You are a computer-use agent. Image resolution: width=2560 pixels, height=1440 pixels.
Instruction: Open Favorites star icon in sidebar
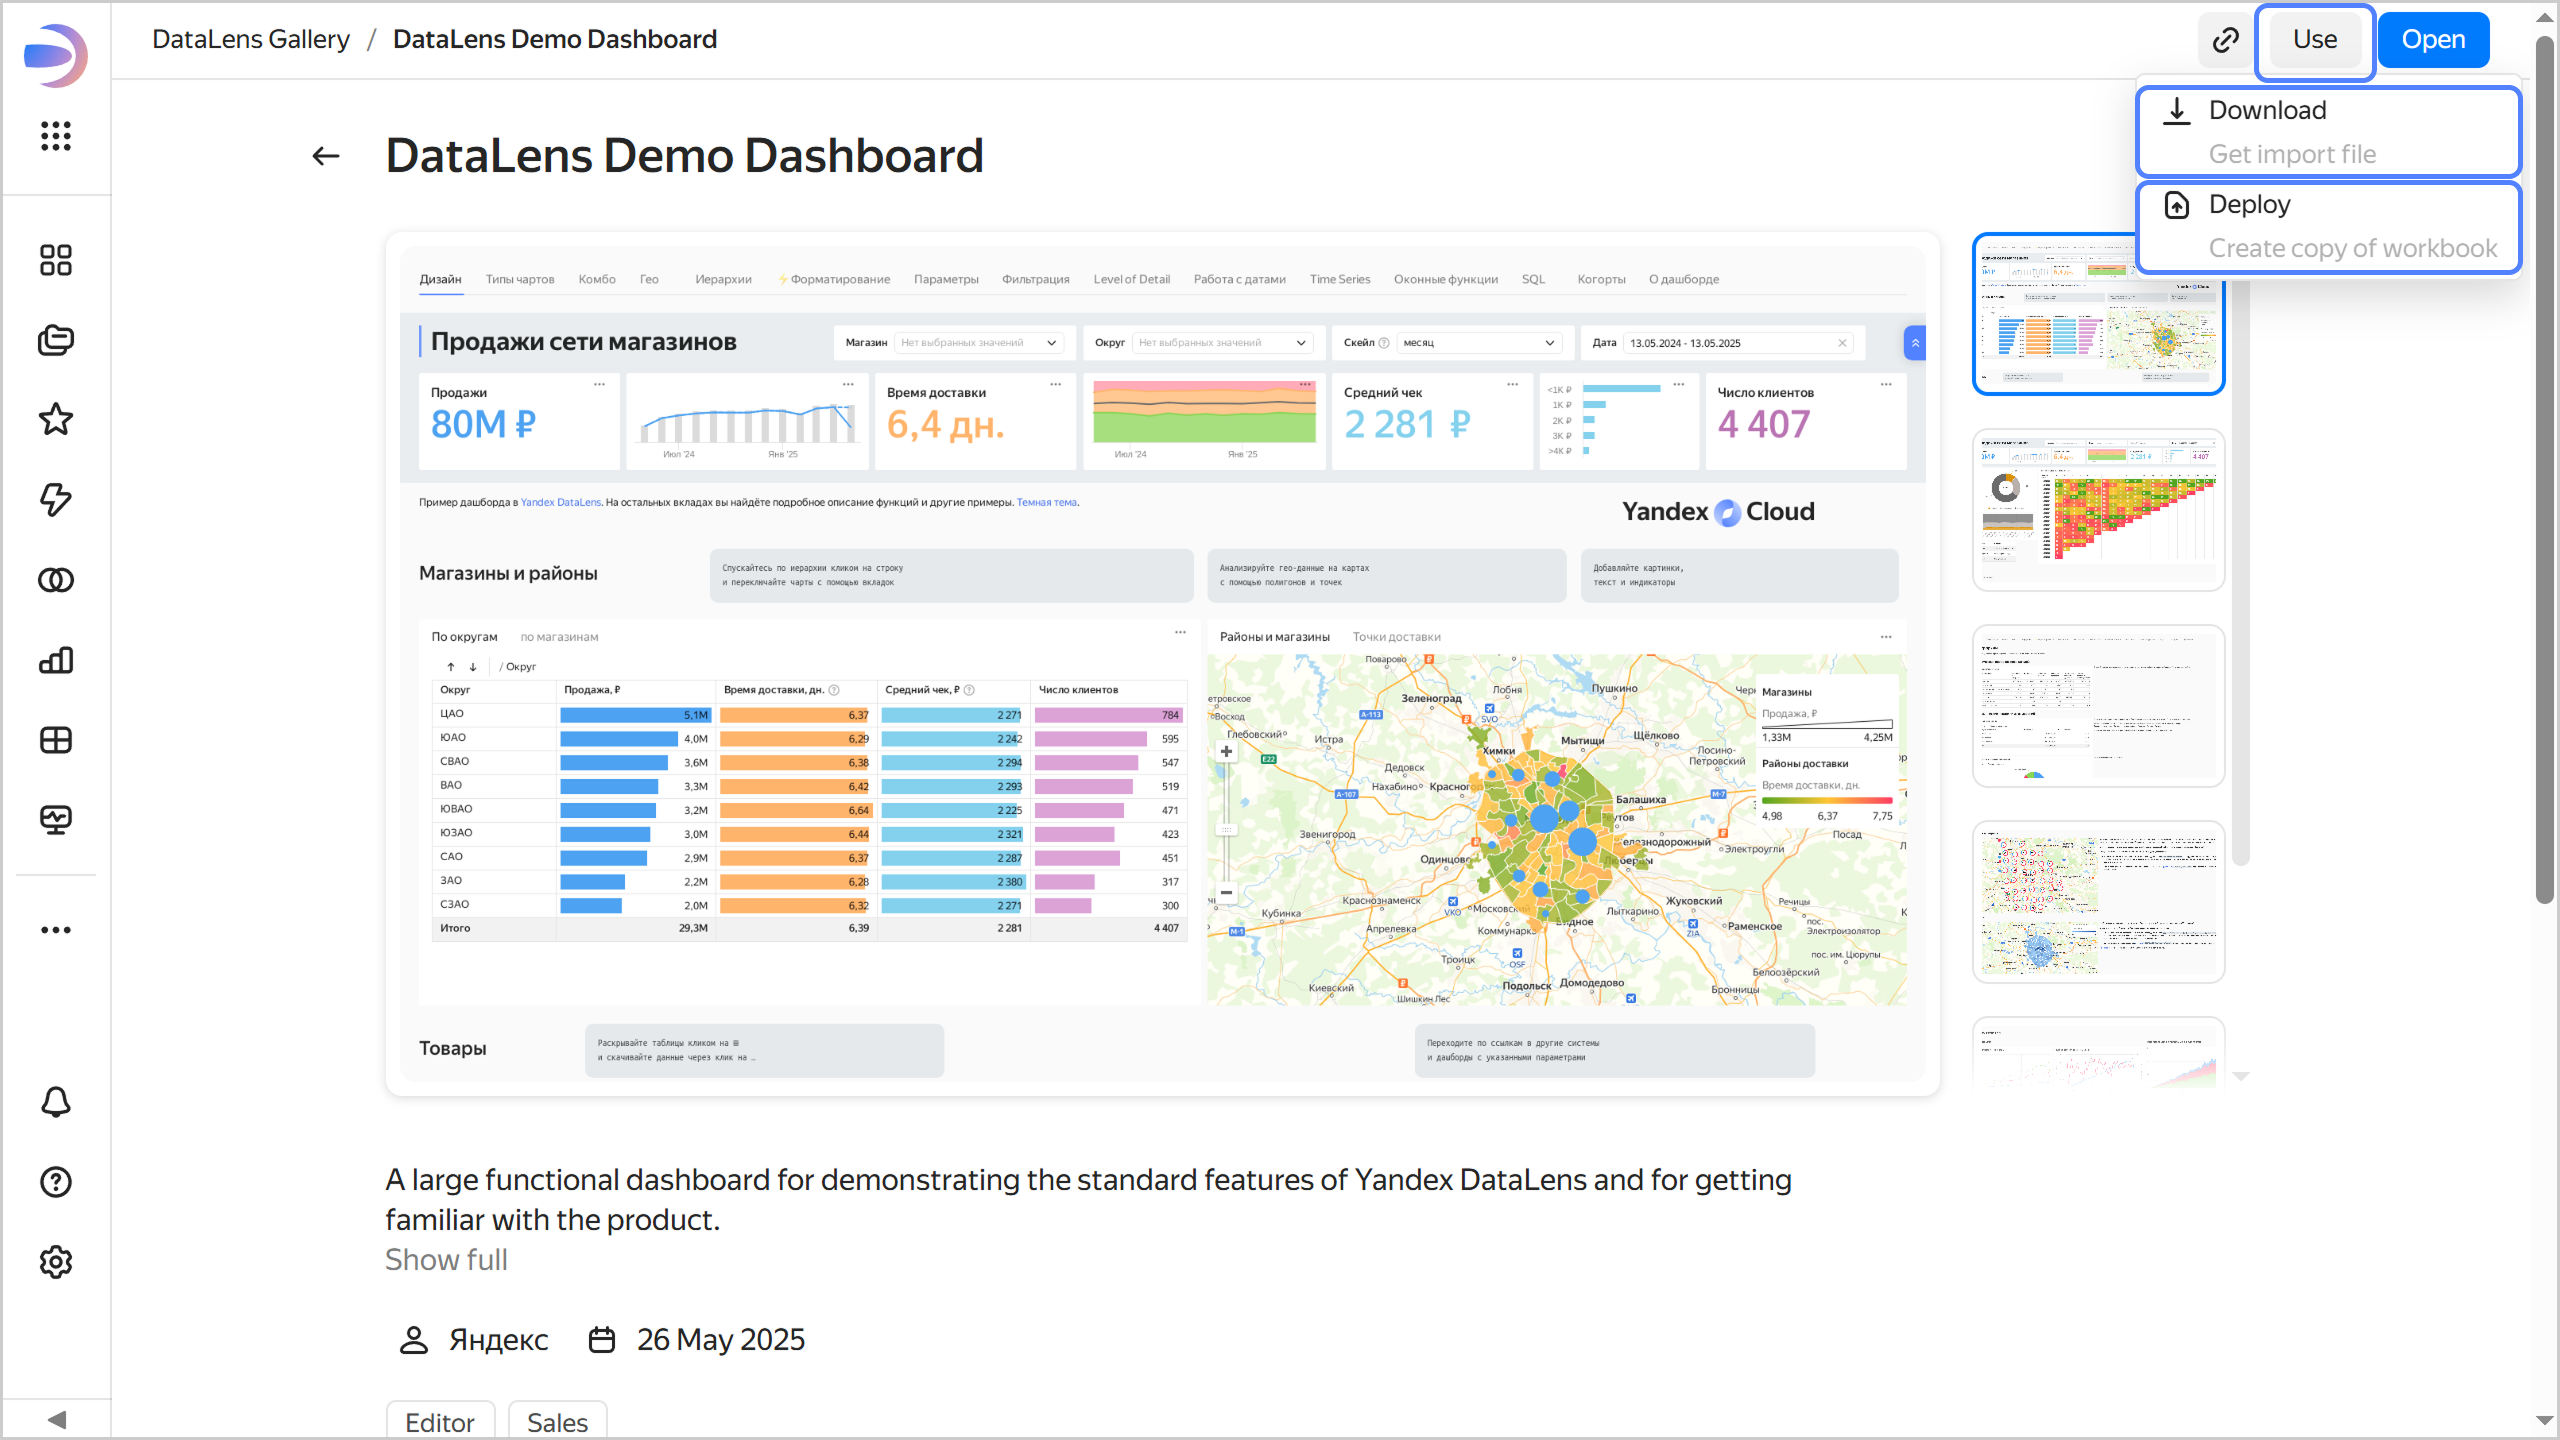coord(56,420)
